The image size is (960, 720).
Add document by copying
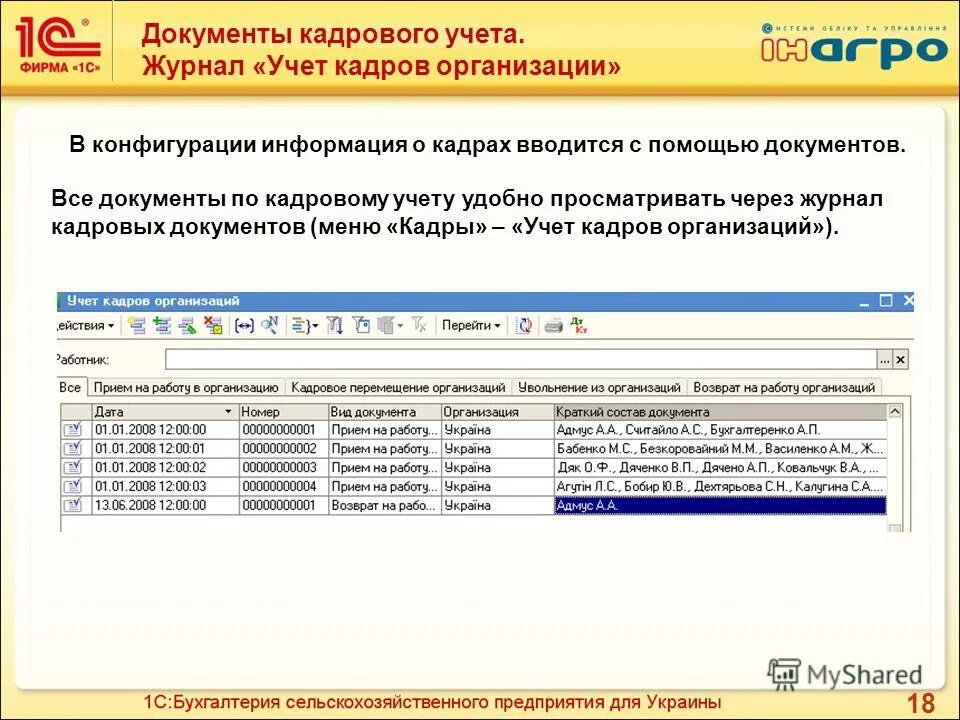coord(163,324)
